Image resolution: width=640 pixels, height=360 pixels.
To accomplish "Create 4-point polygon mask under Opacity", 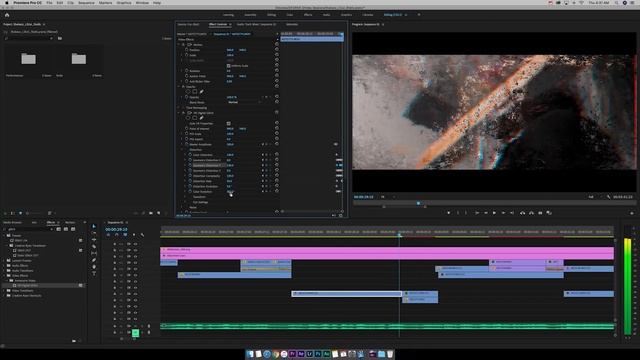I will 195,92.
